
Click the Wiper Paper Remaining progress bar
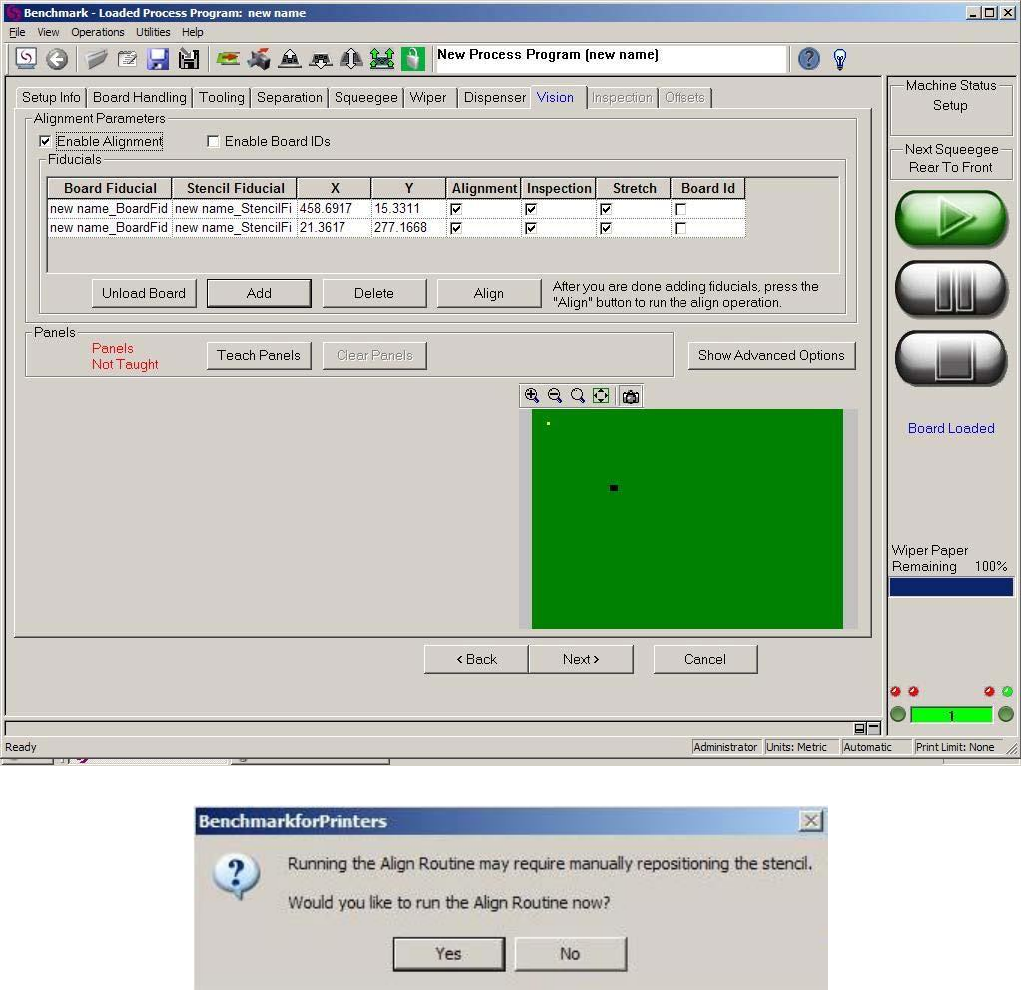[x=951, y=587]
